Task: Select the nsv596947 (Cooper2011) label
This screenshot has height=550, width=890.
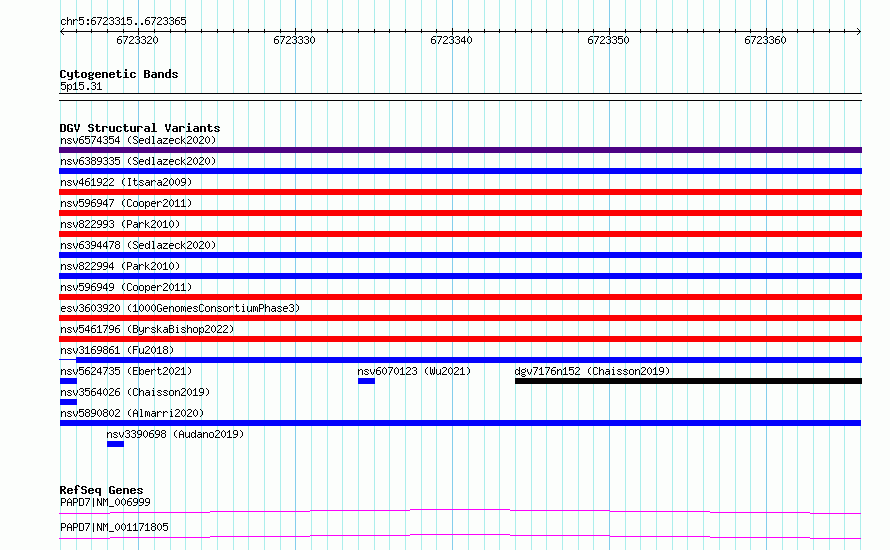Action: (126, 203)
